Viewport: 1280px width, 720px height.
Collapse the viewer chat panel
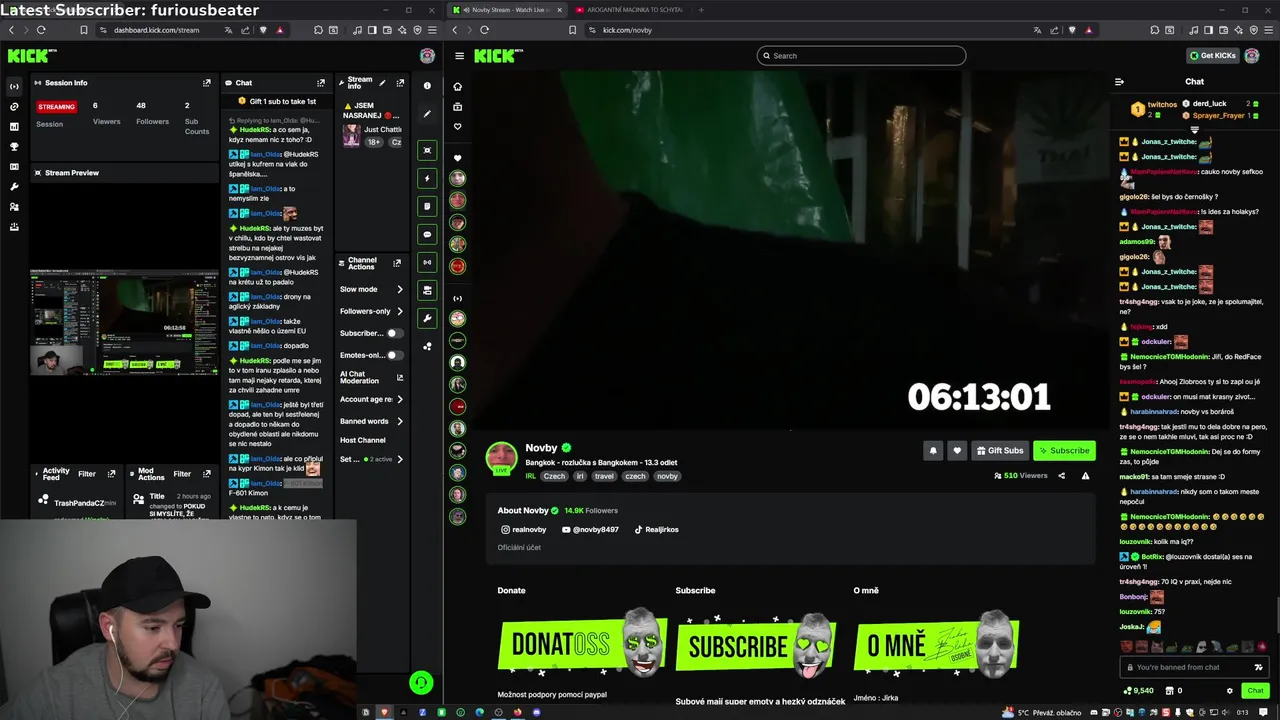coord(1119,82)
